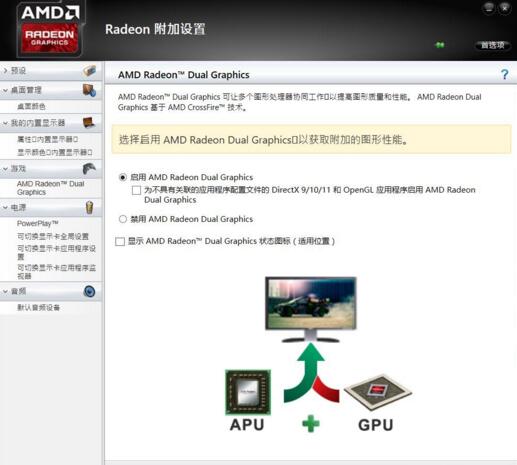Screen dimensions: 517x465
Task: Click the green pin icon in header
Action: tap(440, 45)
